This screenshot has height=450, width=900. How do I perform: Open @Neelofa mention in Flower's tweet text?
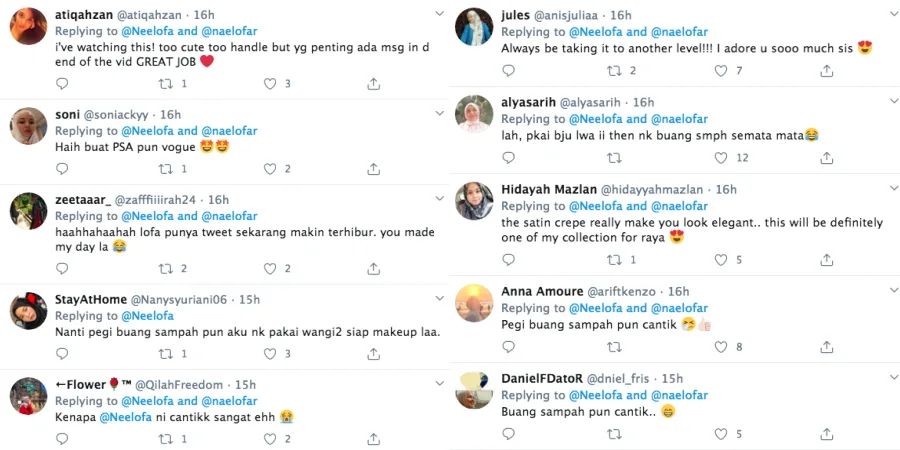click(126, 416)
